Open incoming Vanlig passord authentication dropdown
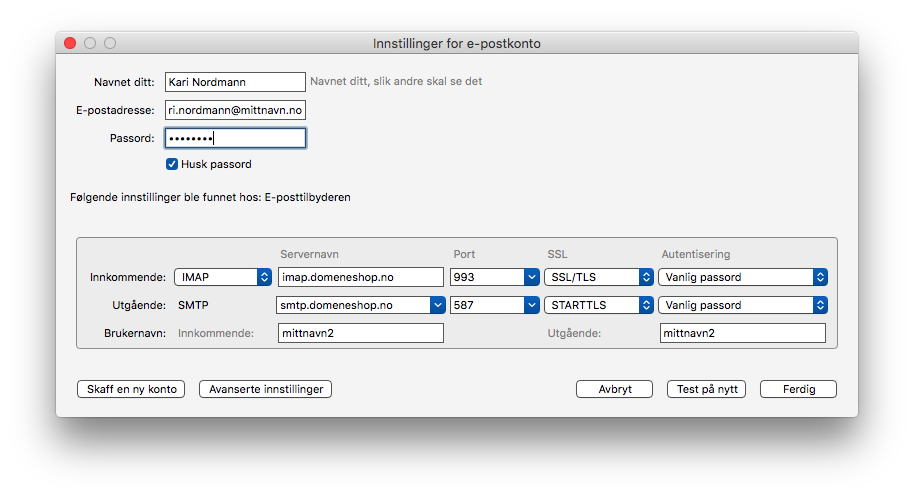Image resolution: width=914 pixels, height=497 pixels. [743, 277]
